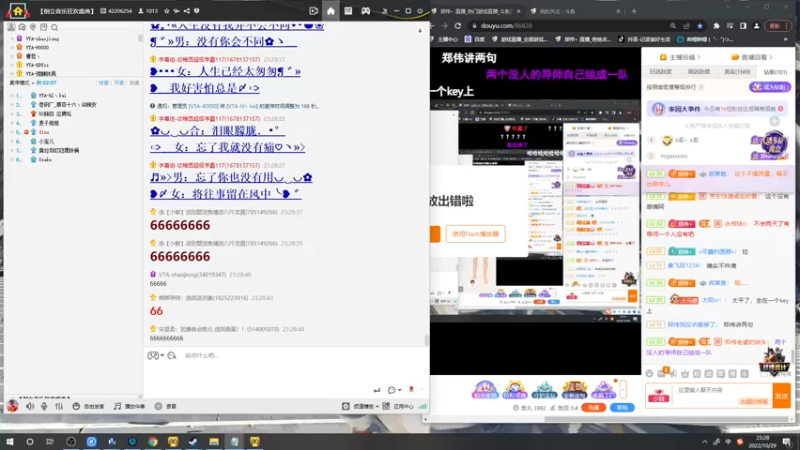Click the flower gift icon in YY chat

(x=411, y=390)
